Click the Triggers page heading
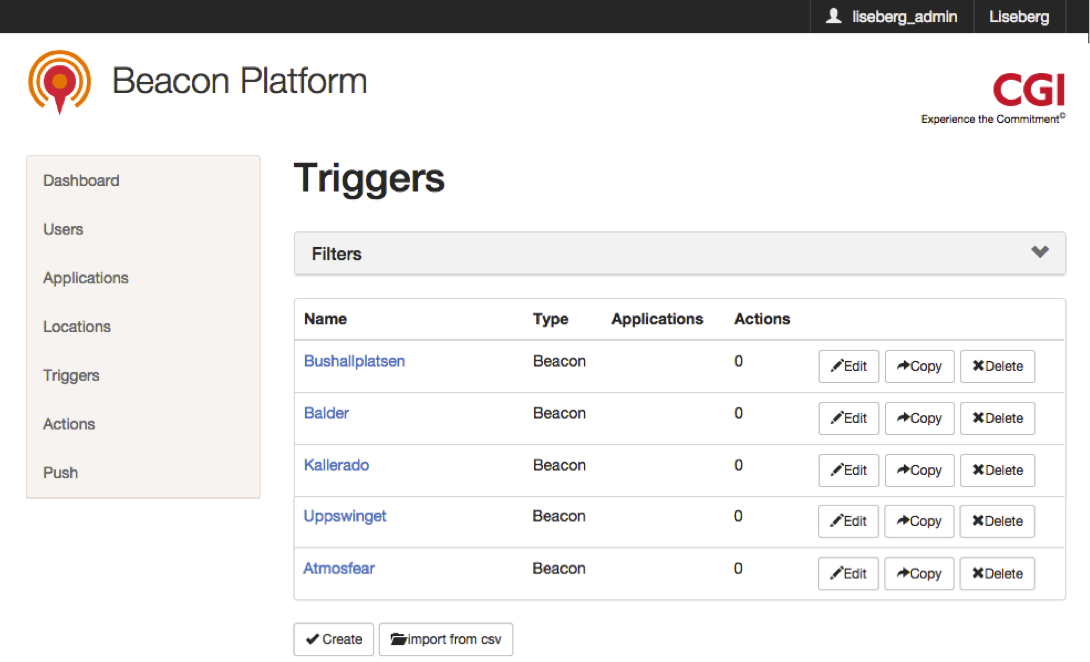 tap(369, 179)
